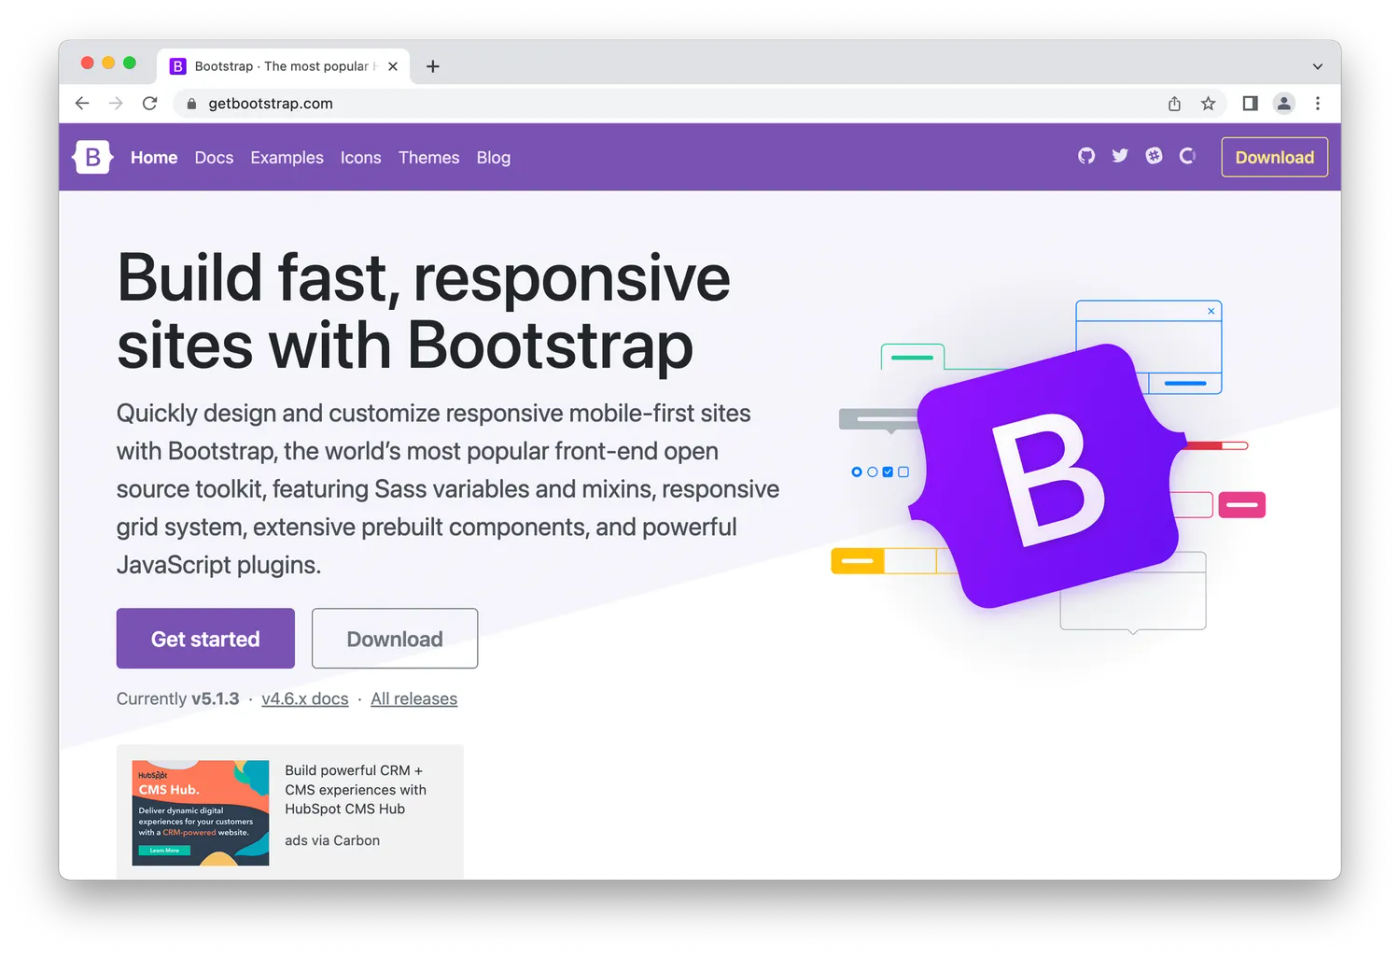1400x958 pixels.
Task: Open the browser profile avatar icon
Action: coord(1284,103)
